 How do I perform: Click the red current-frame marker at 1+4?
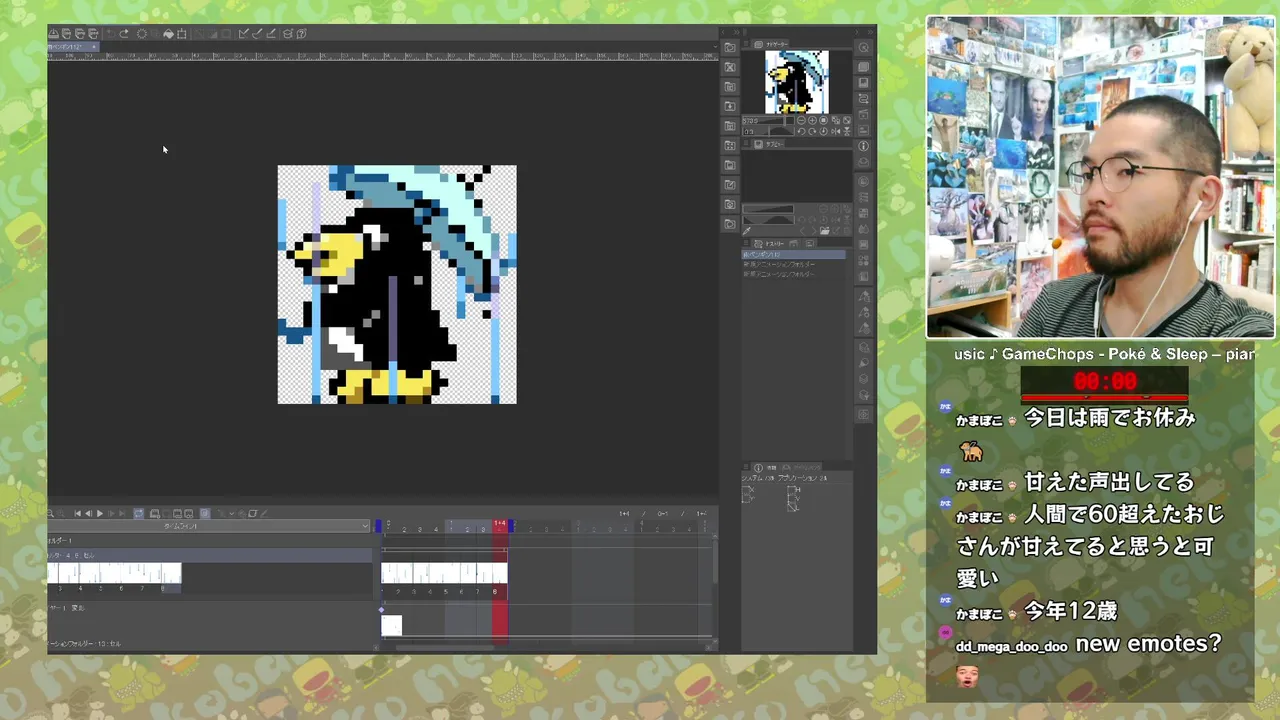500,524
